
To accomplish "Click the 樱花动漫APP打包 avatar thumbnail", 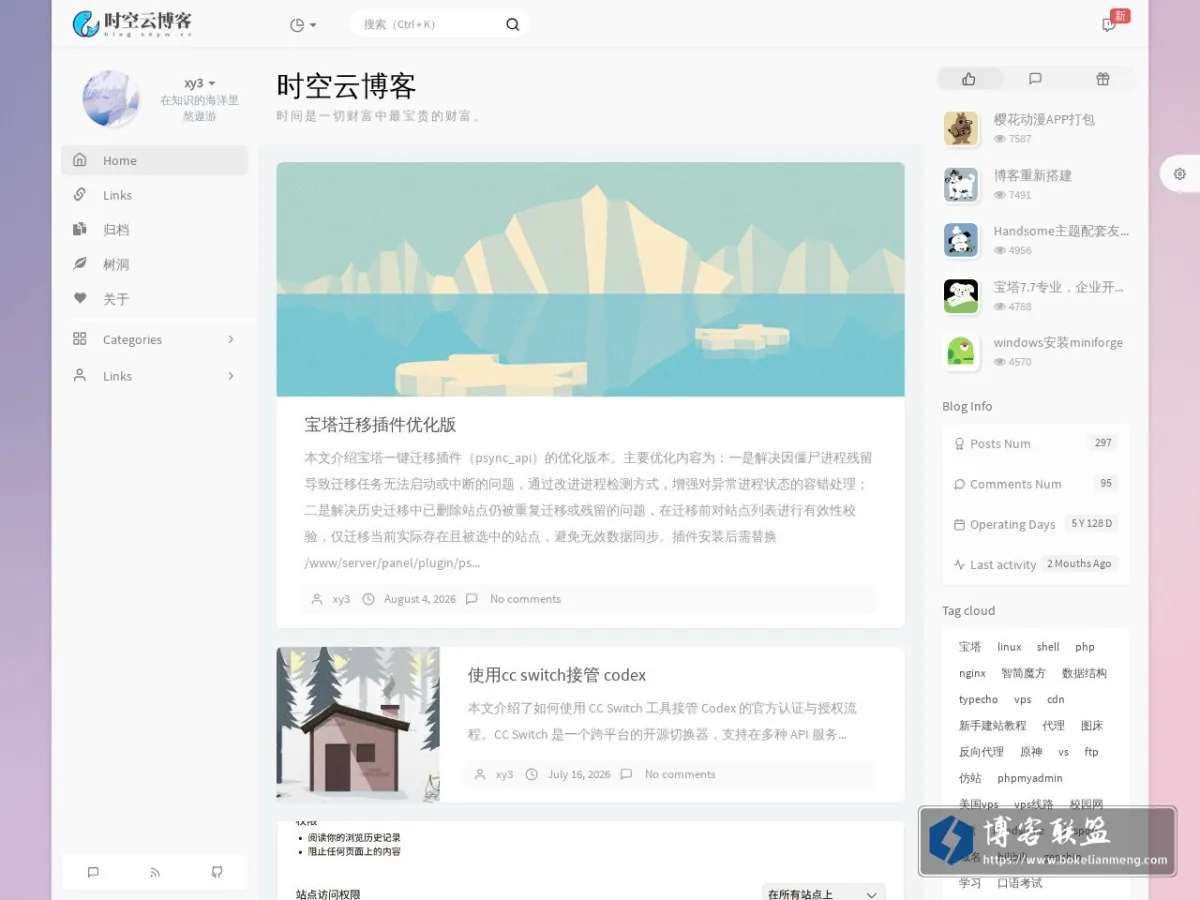I will point(961,128).
